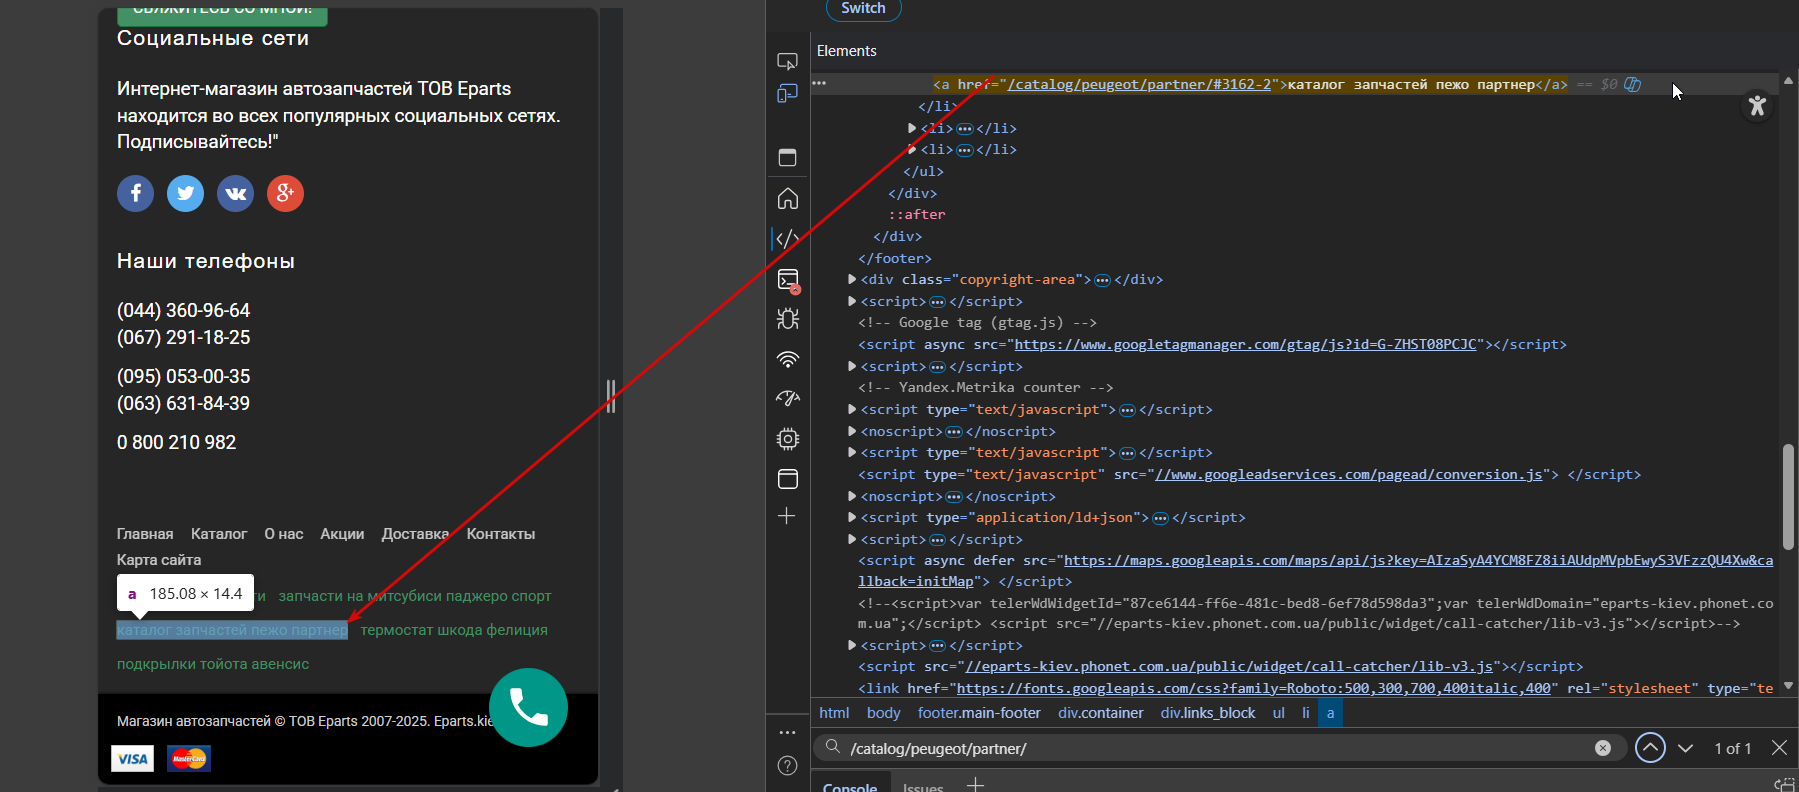The width and height of the screenshot is (1799, 792).
Task: Open the Network wifi icon
Action: [788, 359]
